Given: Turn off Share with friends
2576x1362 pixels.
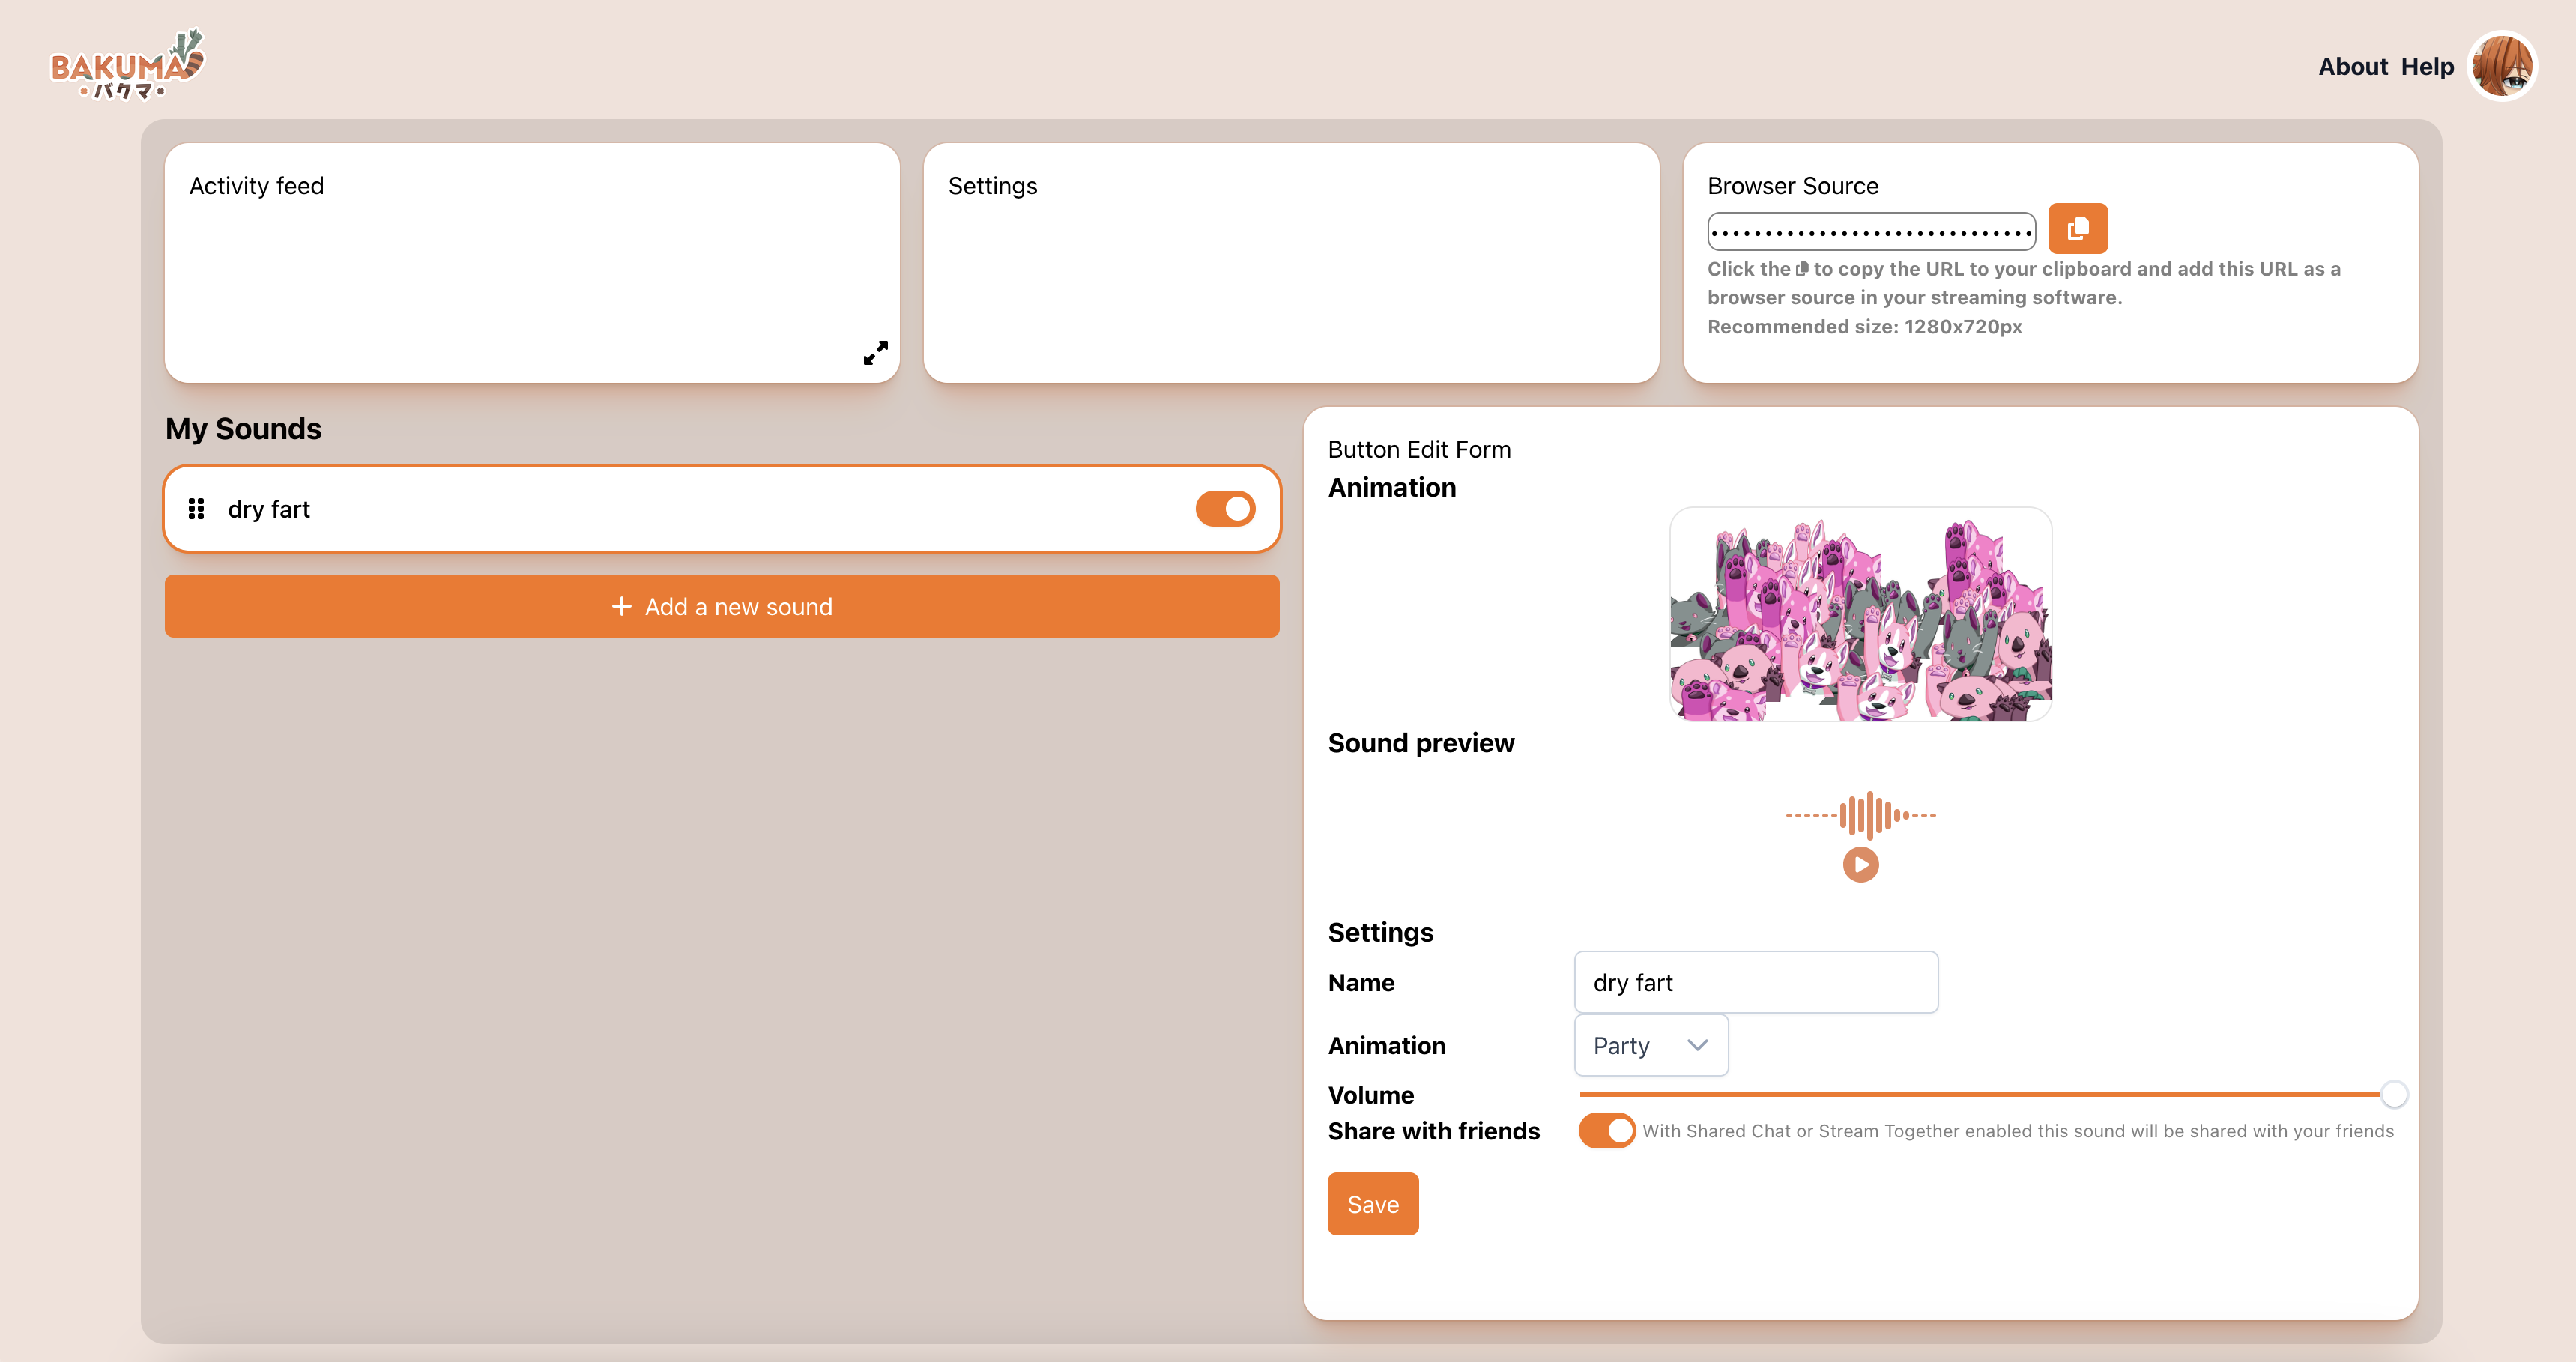Looking at the screenshot, I should tap(1606, 1131).
